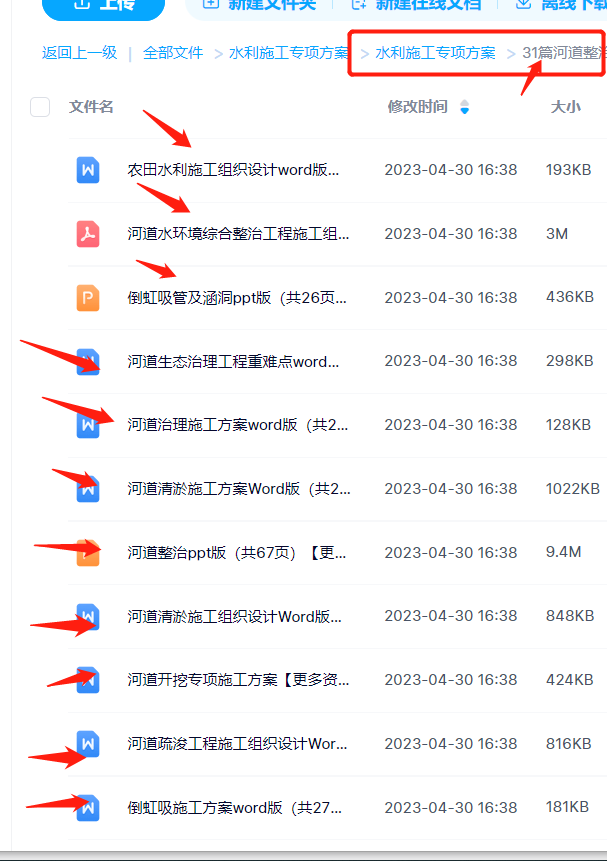Click the PDF icon for 河道水环境综合整治工程

[88, 234]
